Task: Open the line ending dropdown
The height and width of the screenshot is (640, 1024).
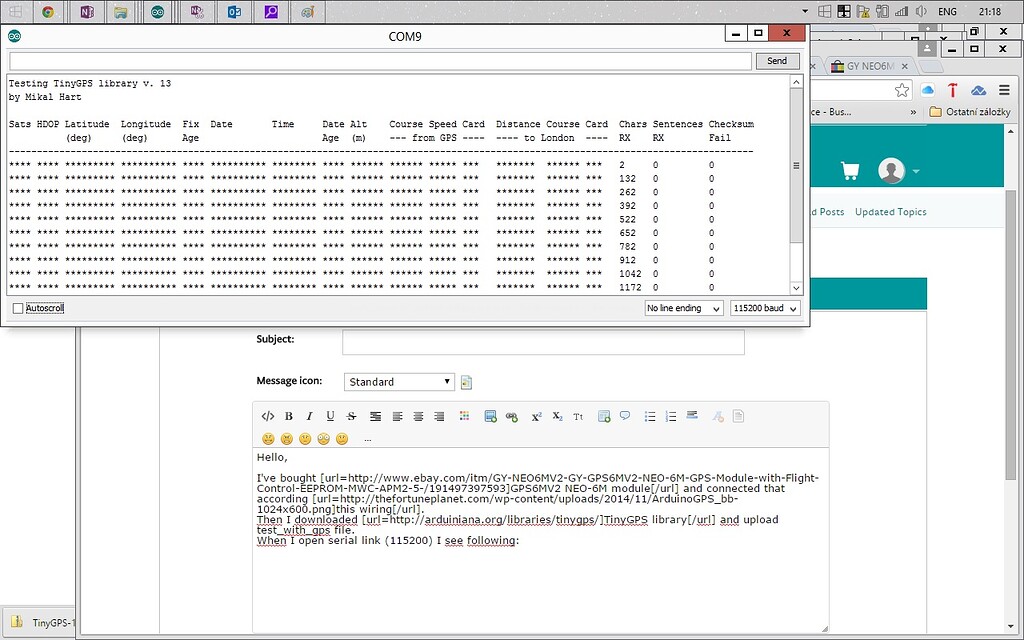Action: (683, 308)
